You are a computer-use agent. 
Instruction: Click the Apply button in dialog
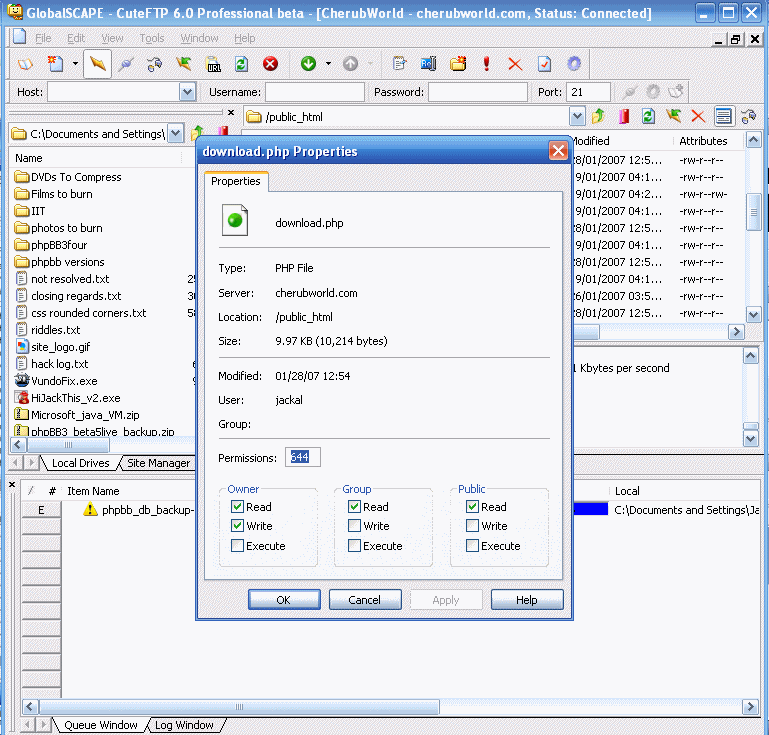click(446, 600)
